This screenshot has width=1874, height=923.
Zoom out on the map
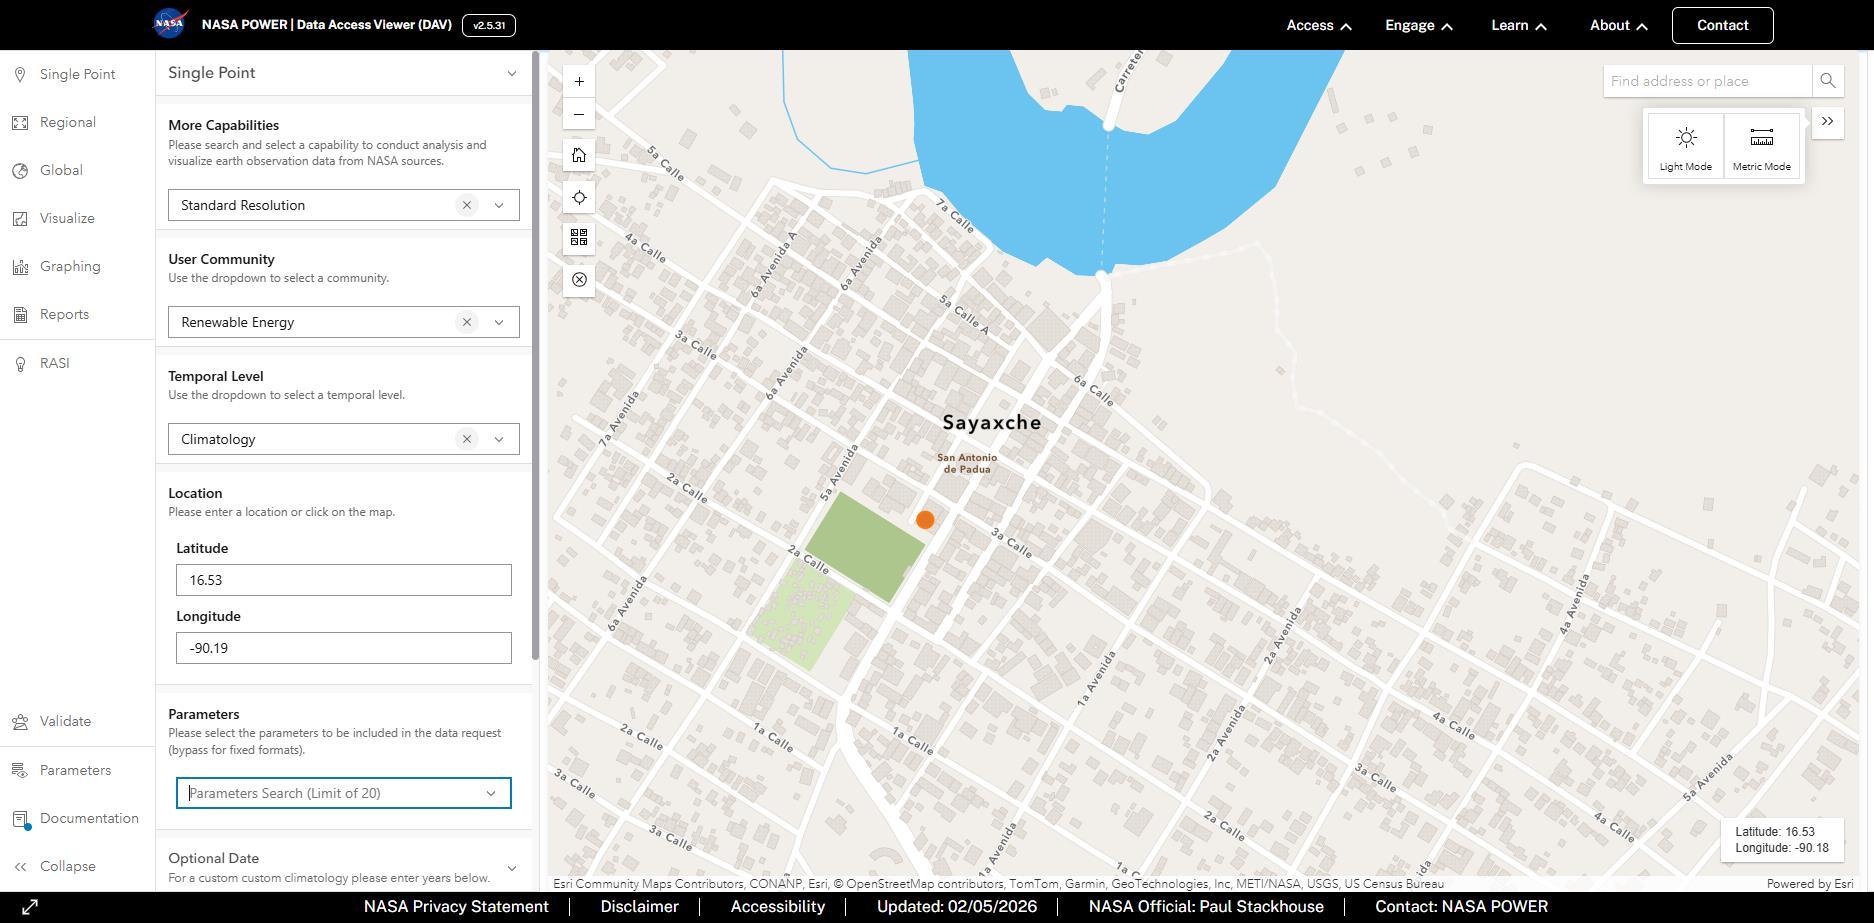point(579,114)
